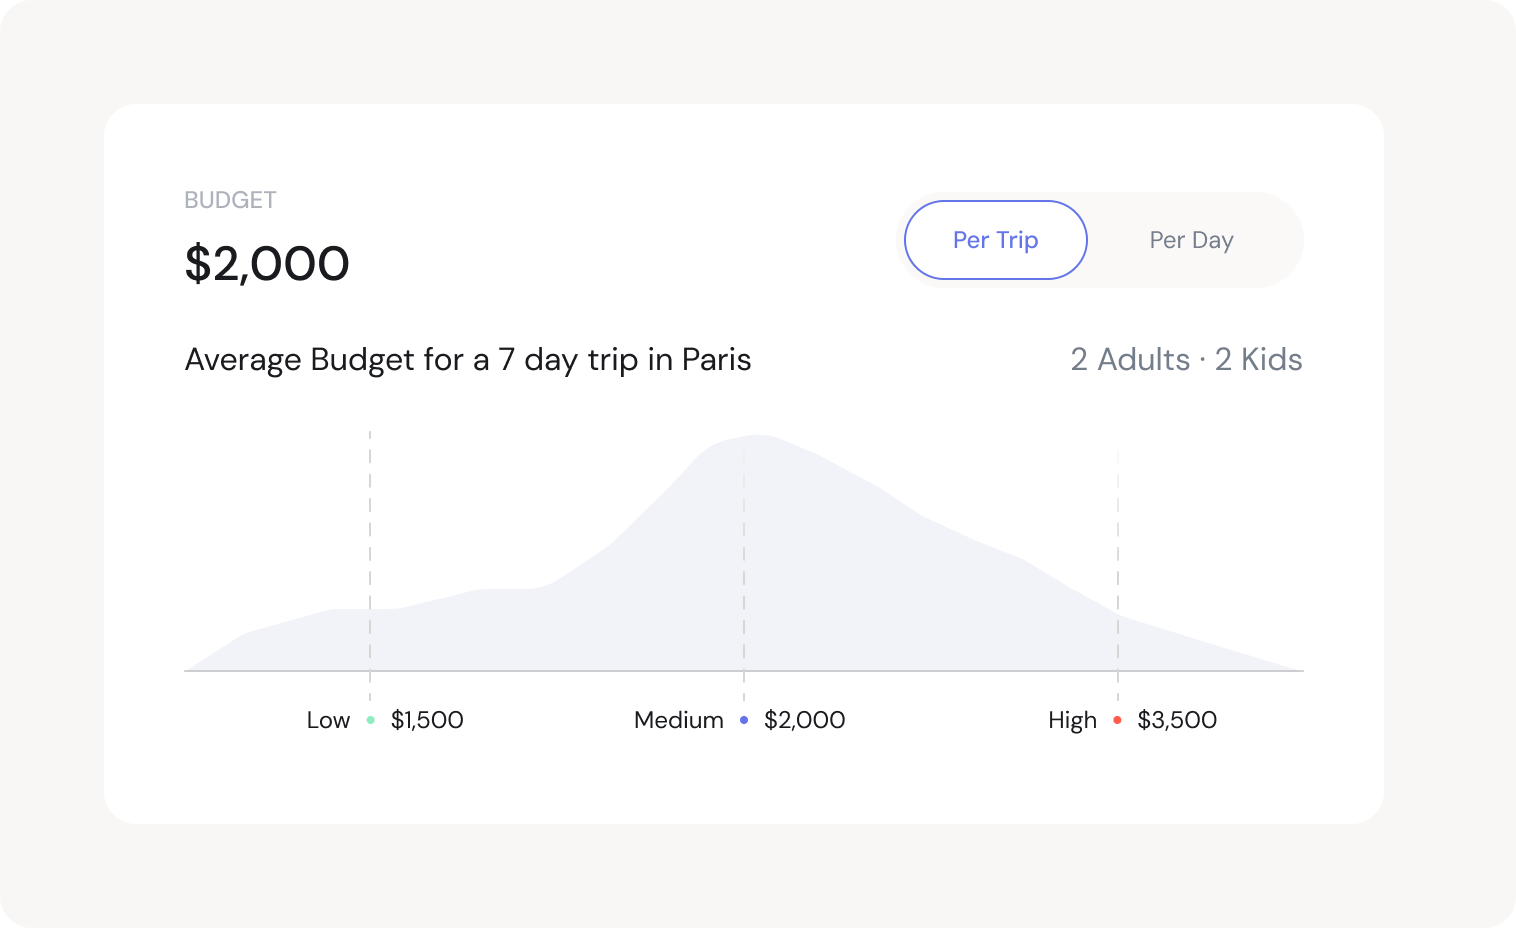Click the High label under the chart
The width and height of the screenshot is (1516, 928).
pyautogui.click(x=1072, y=720)
